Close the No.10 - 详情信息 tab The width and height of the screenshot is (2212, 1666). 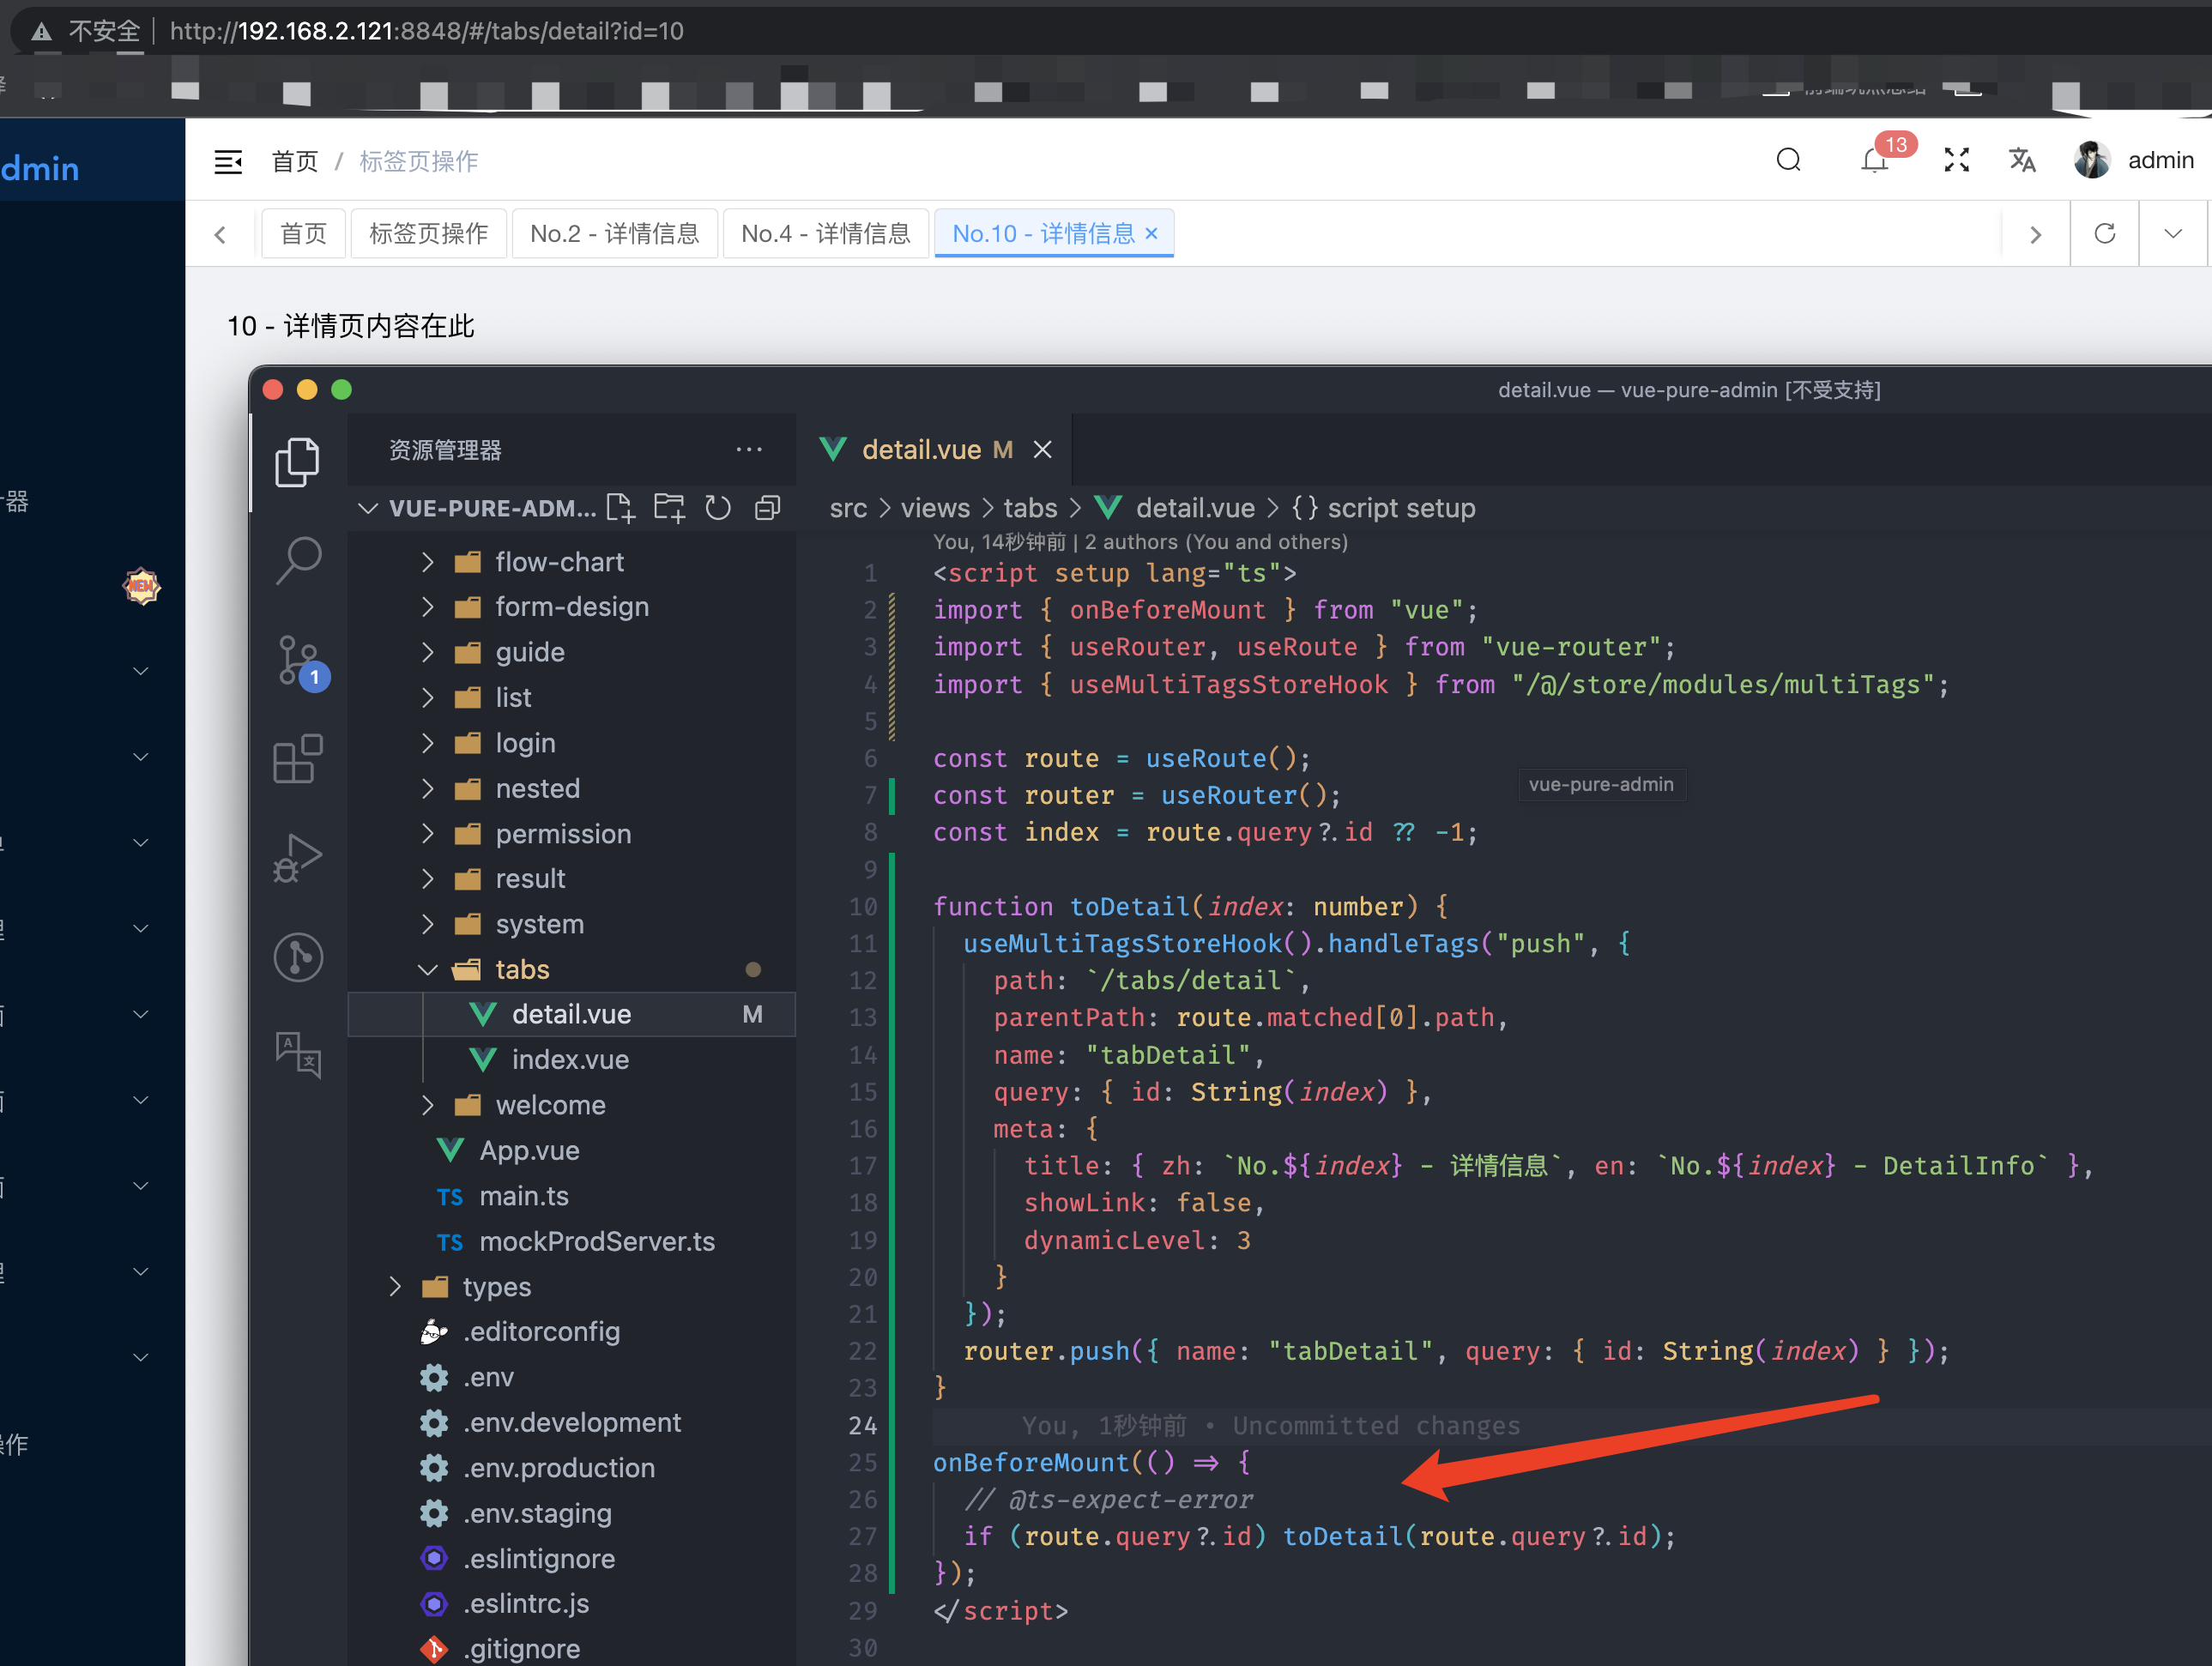[1152, 233]
